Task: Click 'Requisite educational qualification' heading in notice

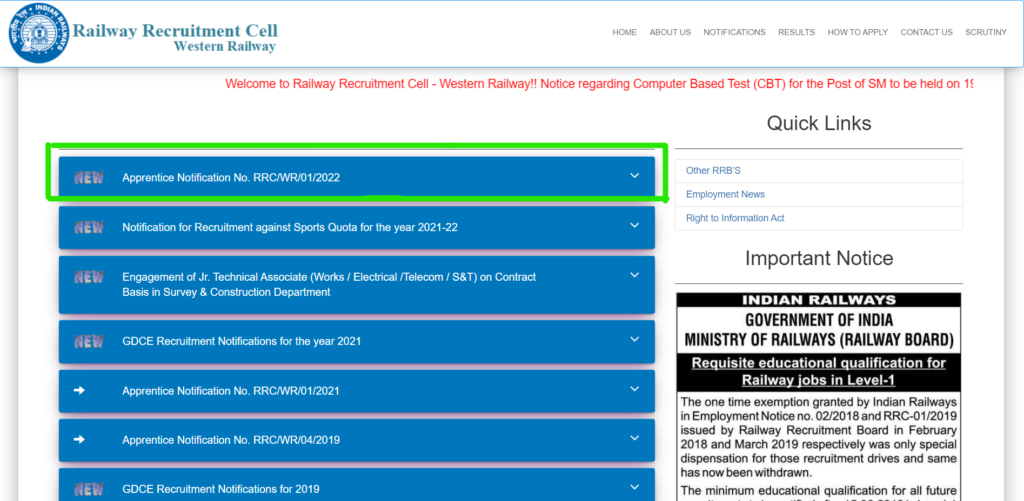Action: [819, 371]
